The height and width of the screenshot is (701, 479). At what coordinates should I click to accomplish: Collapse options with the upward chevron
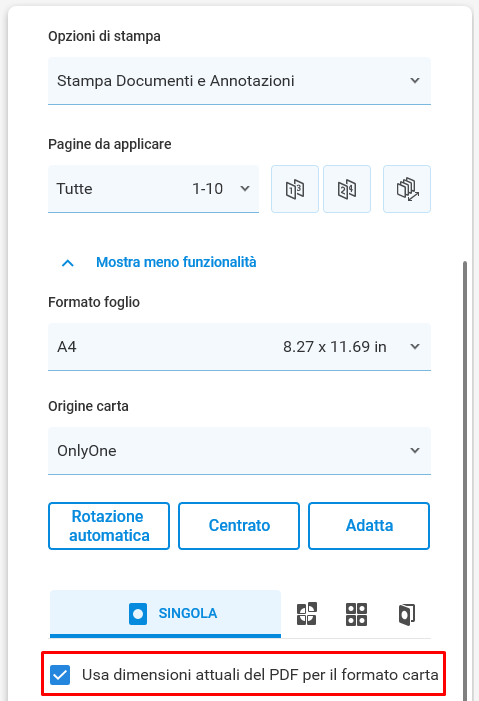[68, 263]
